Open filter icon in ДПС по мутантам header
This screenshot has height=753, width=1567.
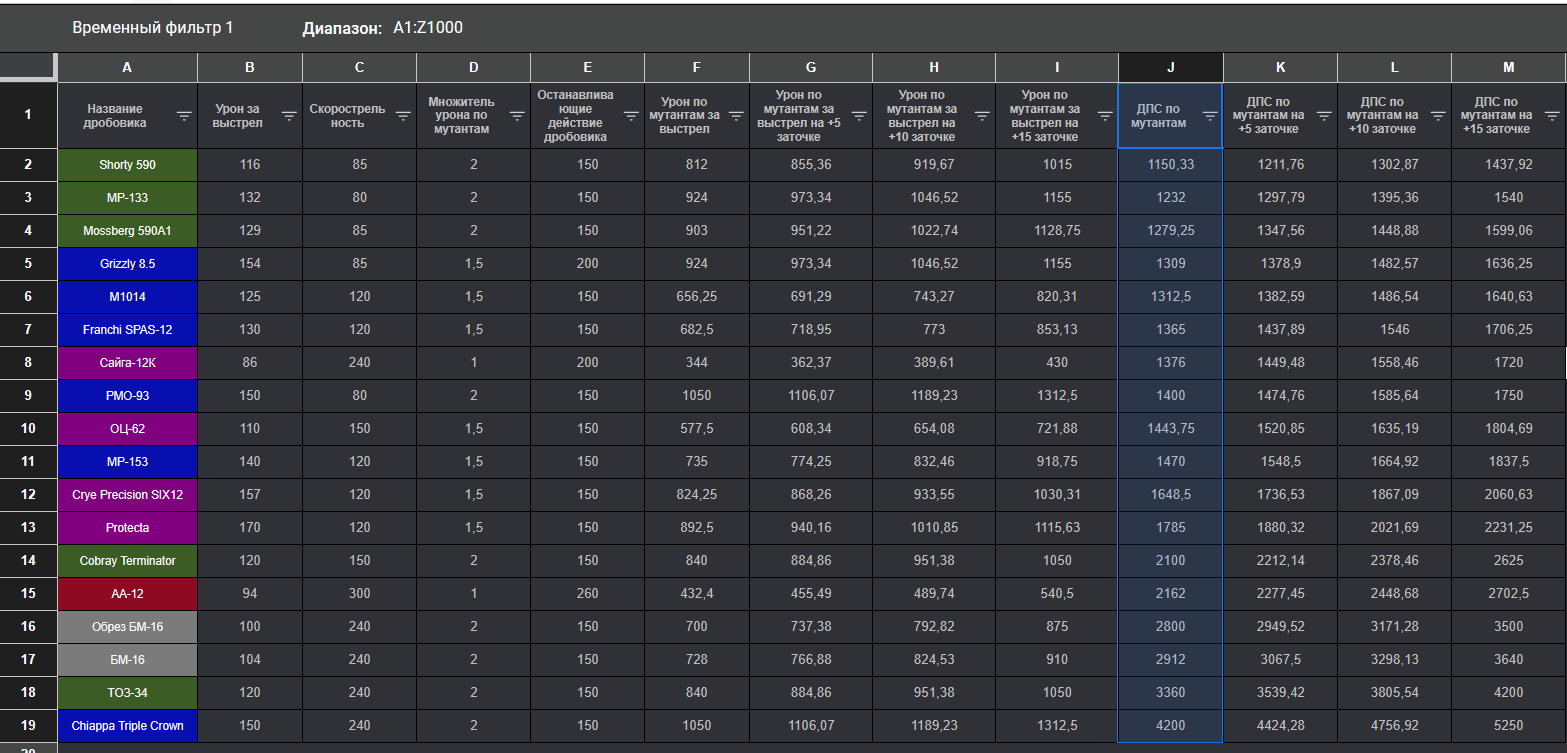(x=1210, y=116)
